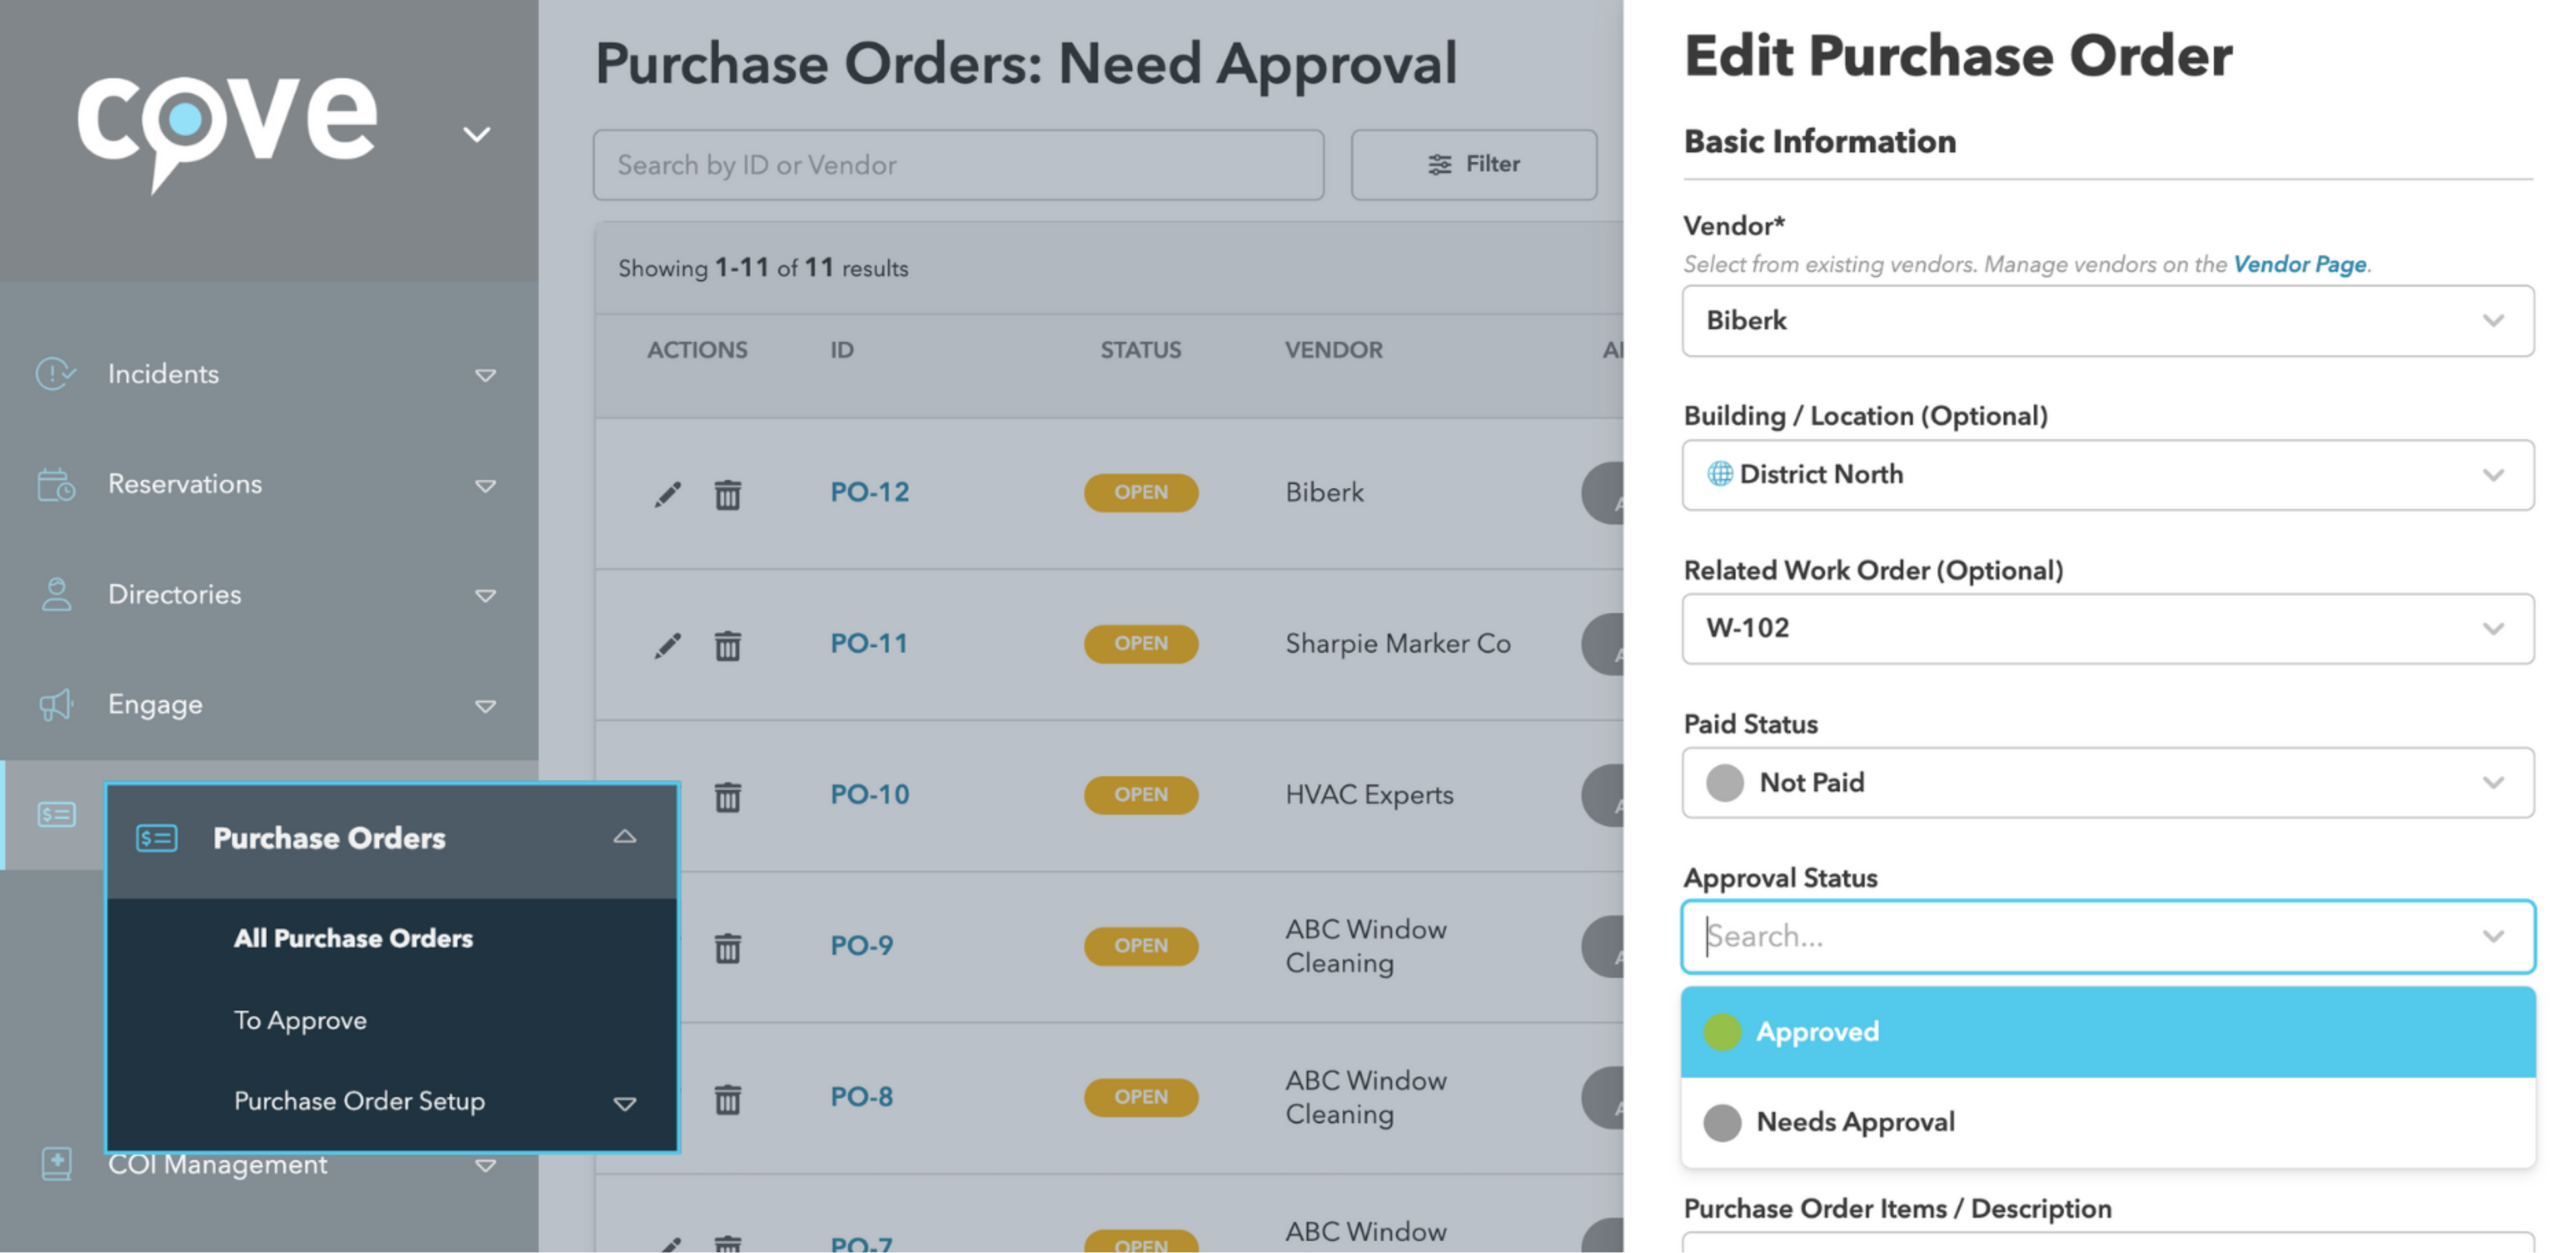Click the Filter button
This screenshot has height=1253, width=2576.
[x=1474, y=165]
